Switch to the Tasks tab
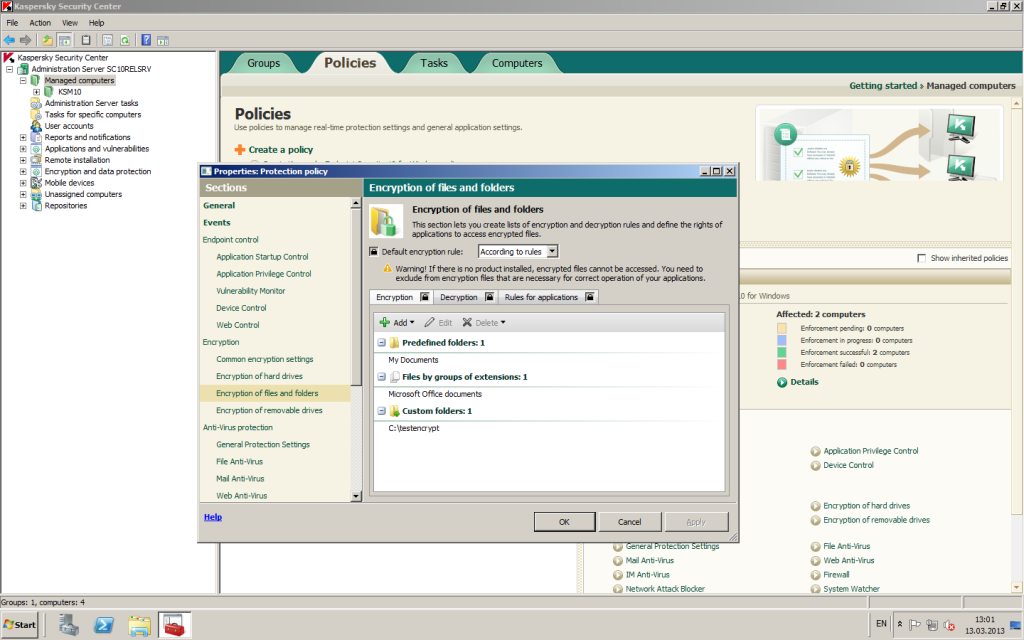 tap(434, 63)
